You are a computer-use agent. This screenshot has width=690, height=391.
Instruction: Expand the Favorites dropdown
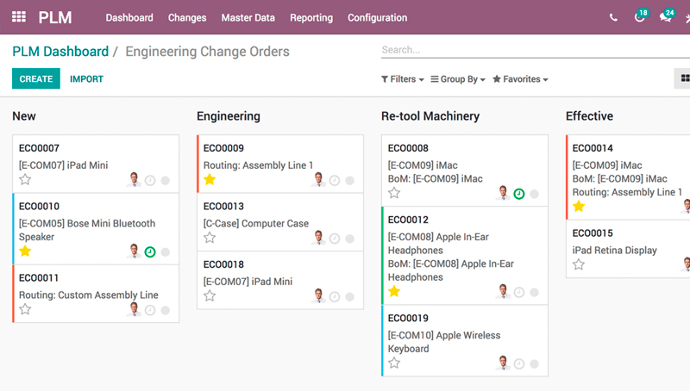pyautogui.click(x=520, y=79)
